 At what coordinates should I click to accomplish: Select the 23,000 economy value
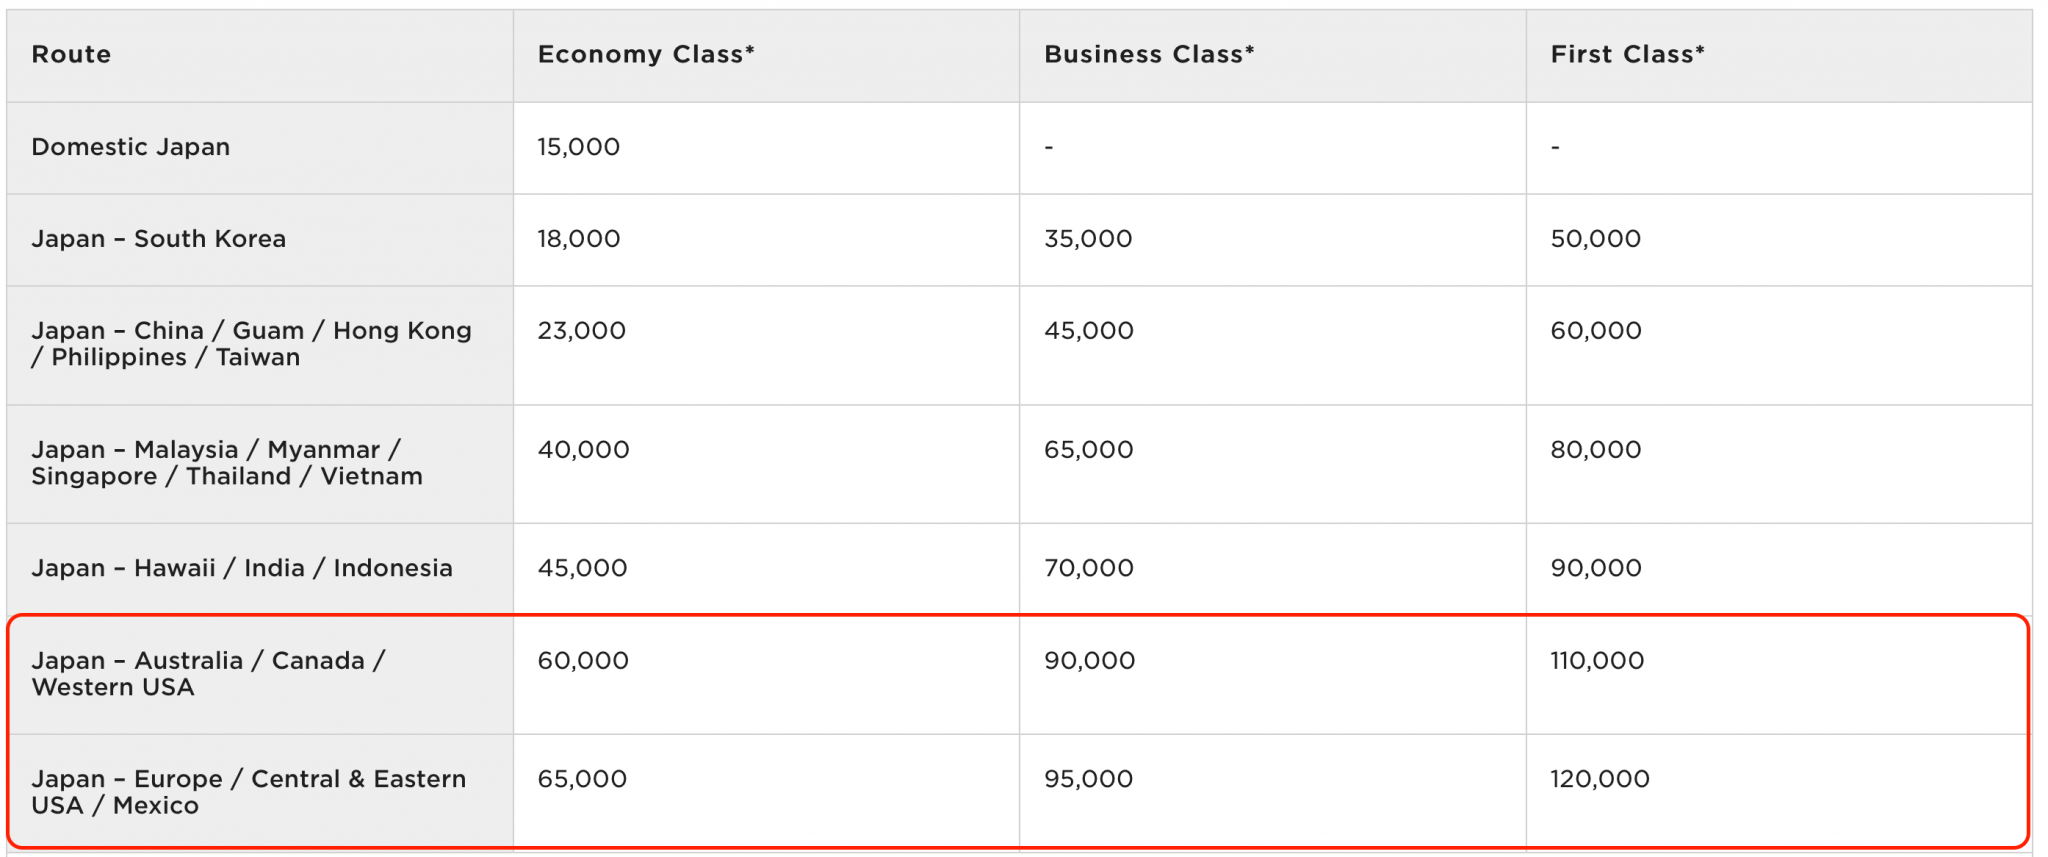[x=582, y=331]
